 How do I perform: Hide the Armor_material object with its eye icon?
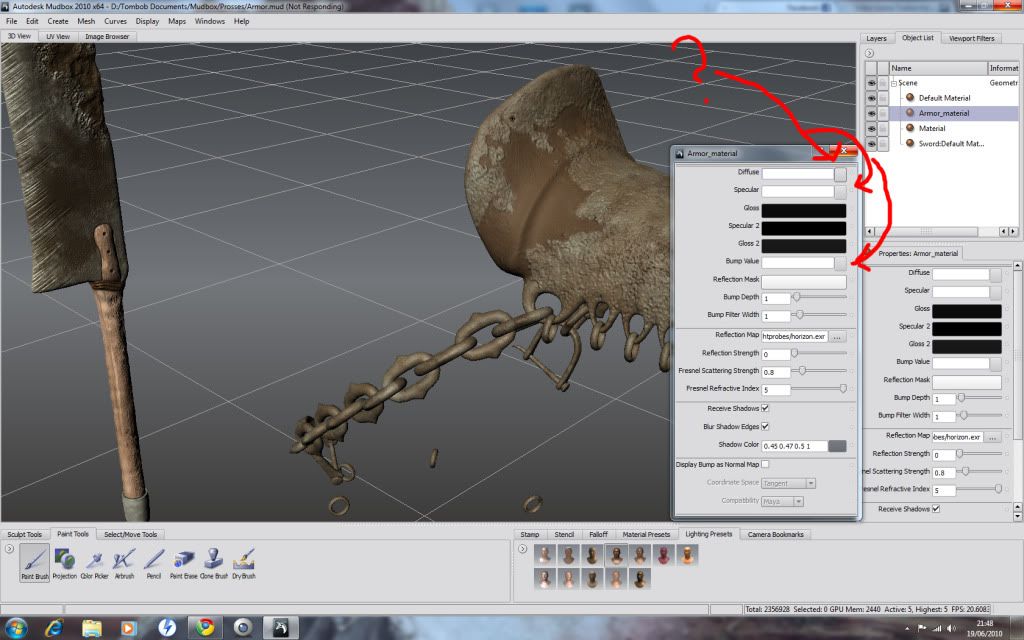[871, 113]
